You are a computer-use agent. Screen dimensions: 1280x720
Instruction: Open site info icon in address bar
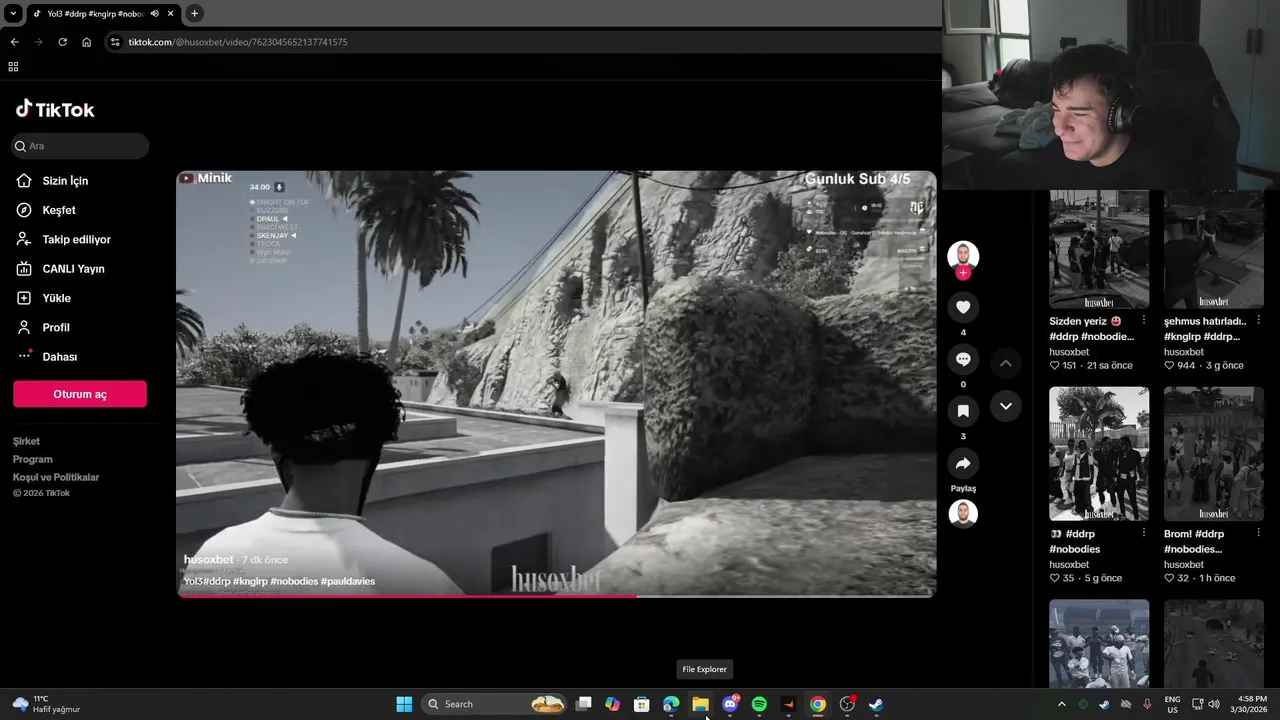click(115, 42)
